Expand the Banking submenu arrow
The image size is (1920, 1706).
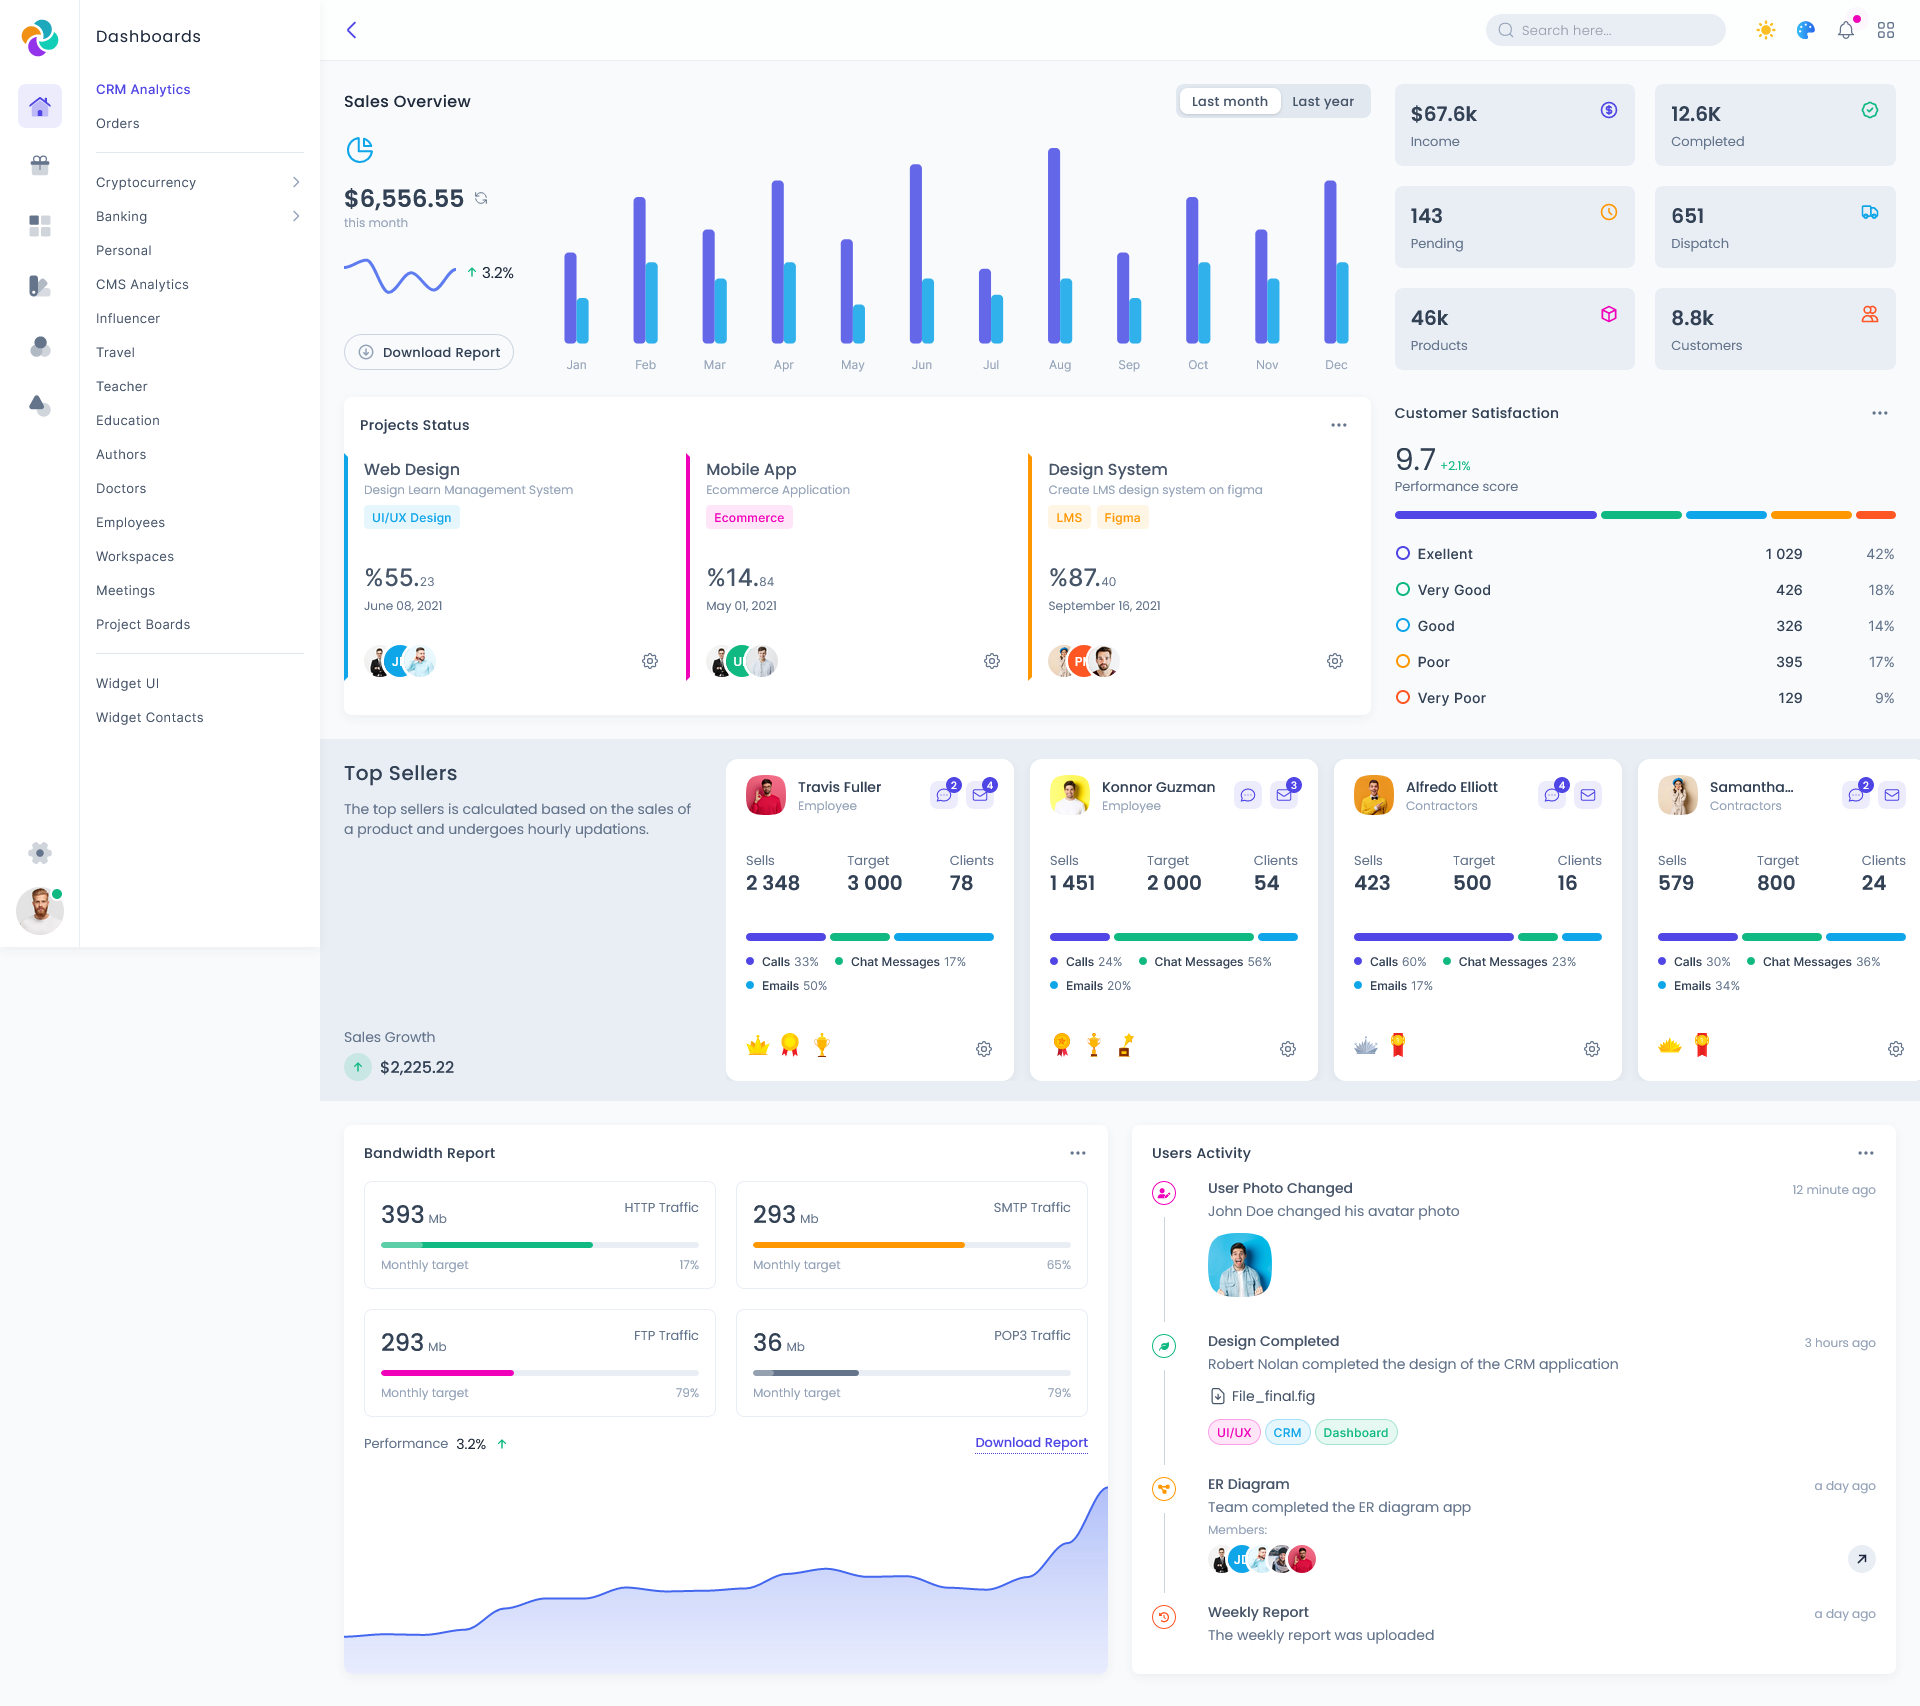coord(296,216)
